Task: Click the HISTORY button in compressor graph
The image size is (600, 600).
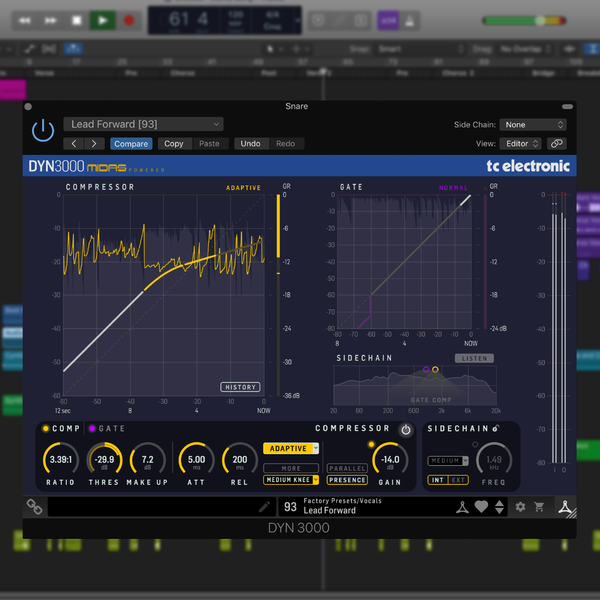Action: (240, 387)
